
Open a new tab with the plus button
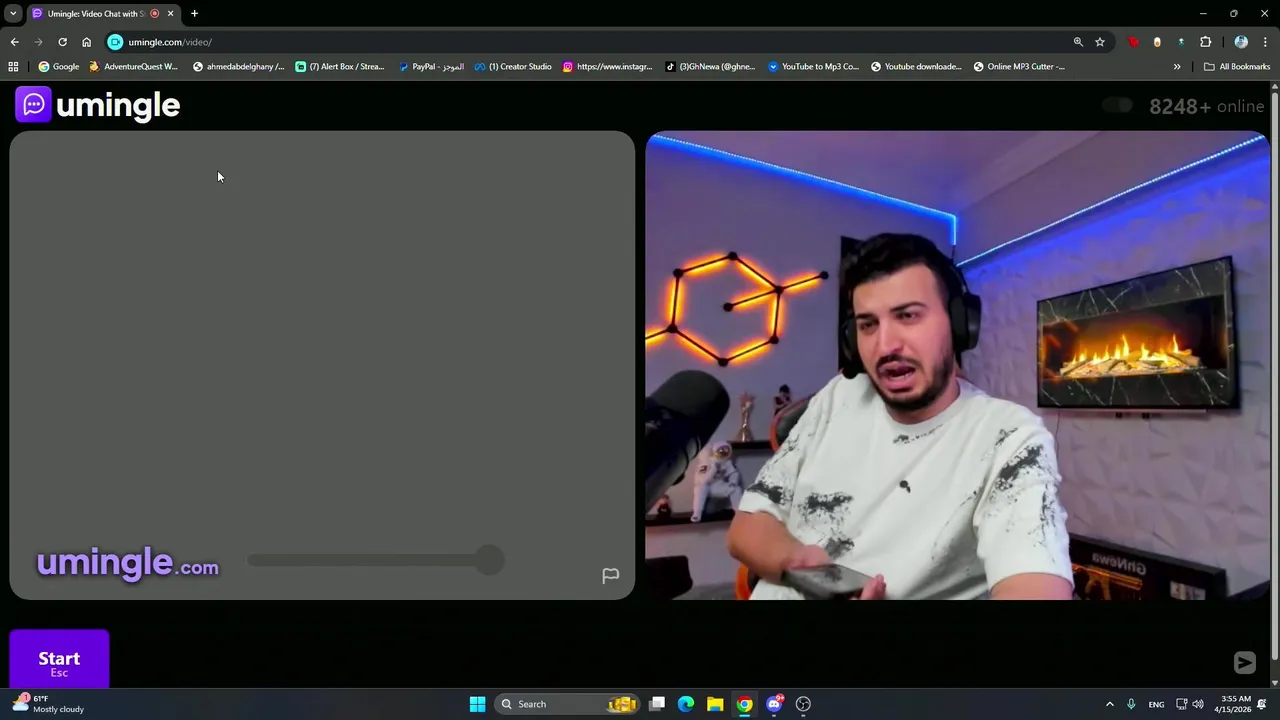coord(194,14)
